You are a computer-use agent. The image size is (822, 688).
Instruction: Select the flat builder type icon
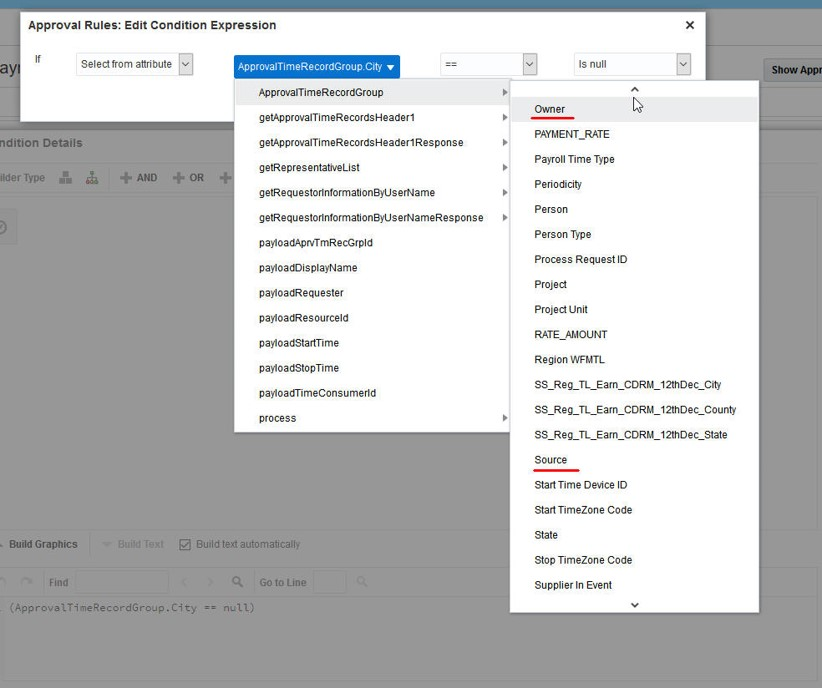click(66, 178)
